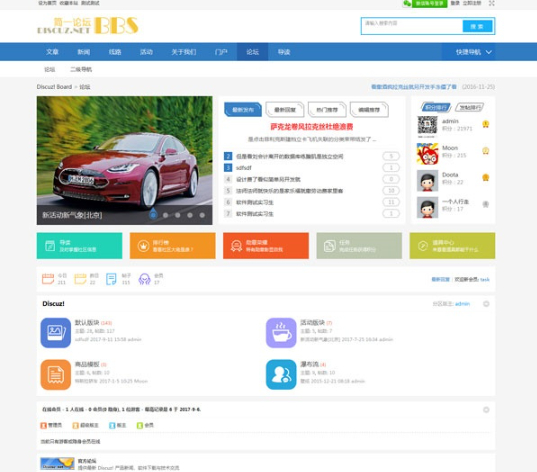Open the 瀑布流 blue users icon
Image resolution: width=537 pixels, height=472 pixels.
tap(281, 374)
